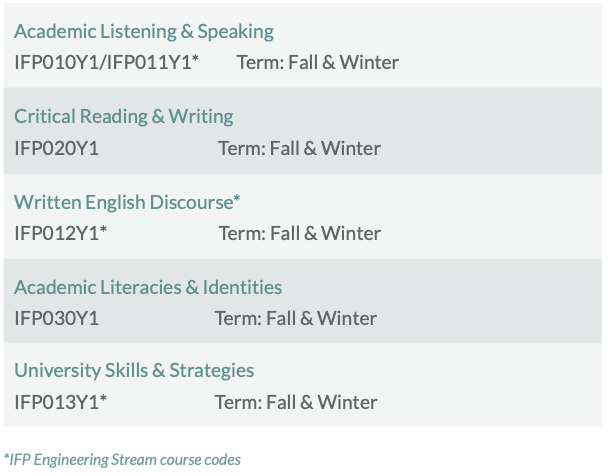This screenshot has width=608, height=476.
Task: Click the term text for Academic Listening & Speaking
Action: 318,62
